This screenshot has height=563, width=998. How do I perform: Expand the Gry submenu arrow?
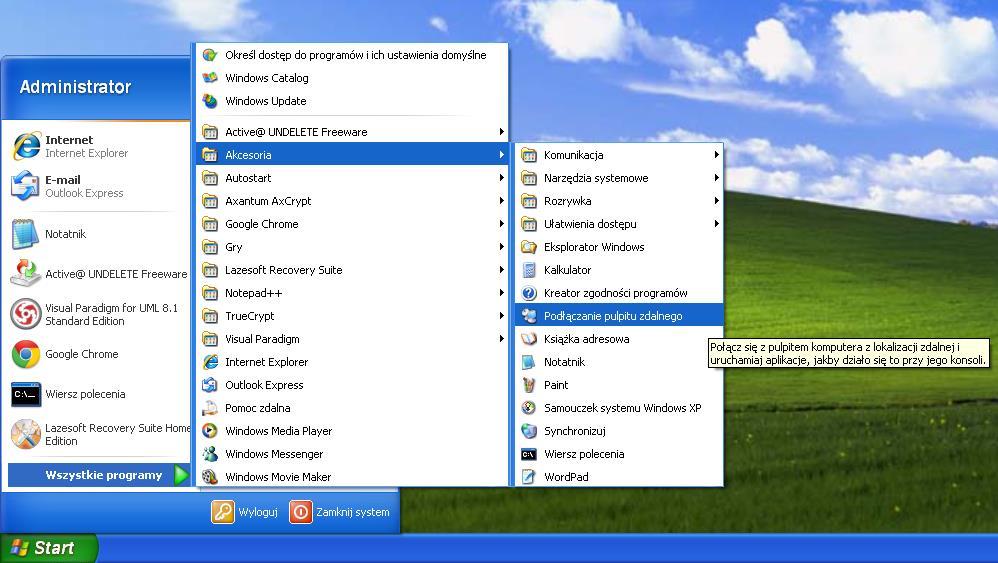[x=502, y=247]
